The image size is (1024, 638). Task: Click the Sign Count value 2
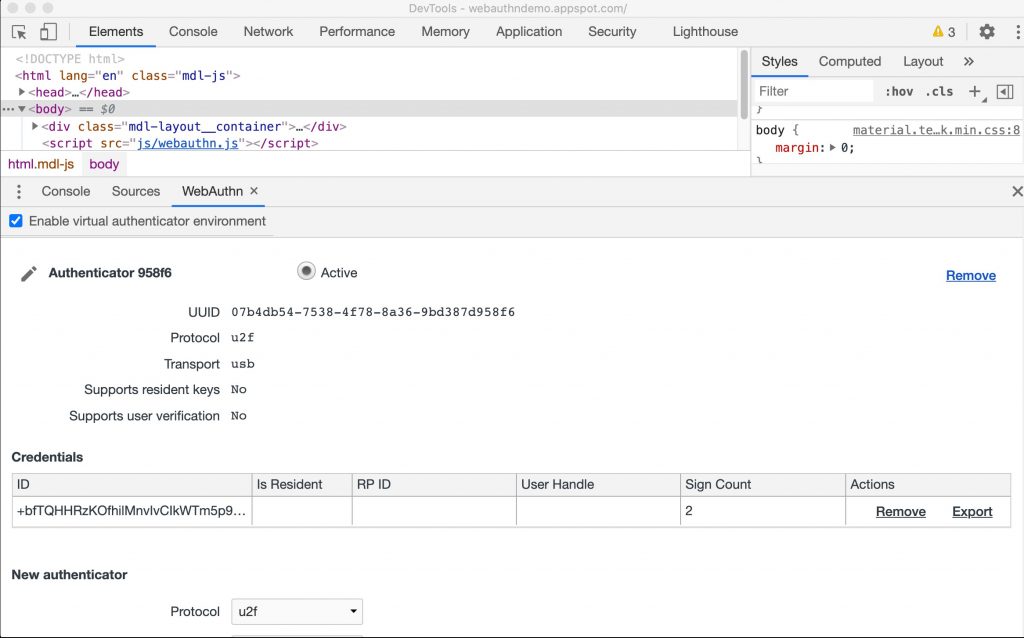click(x=689, y=511)
